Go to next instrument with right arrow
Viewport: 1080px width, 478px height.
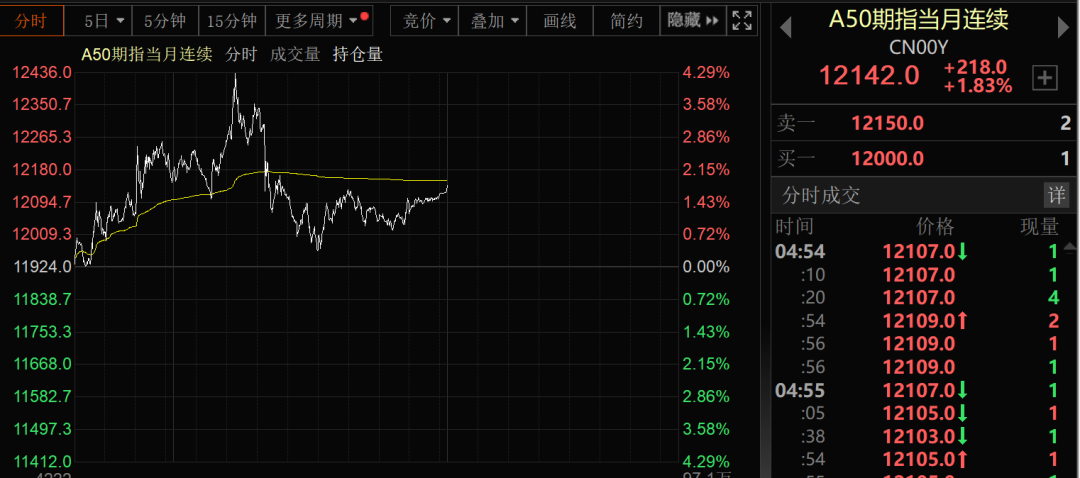click(1062, 28)
